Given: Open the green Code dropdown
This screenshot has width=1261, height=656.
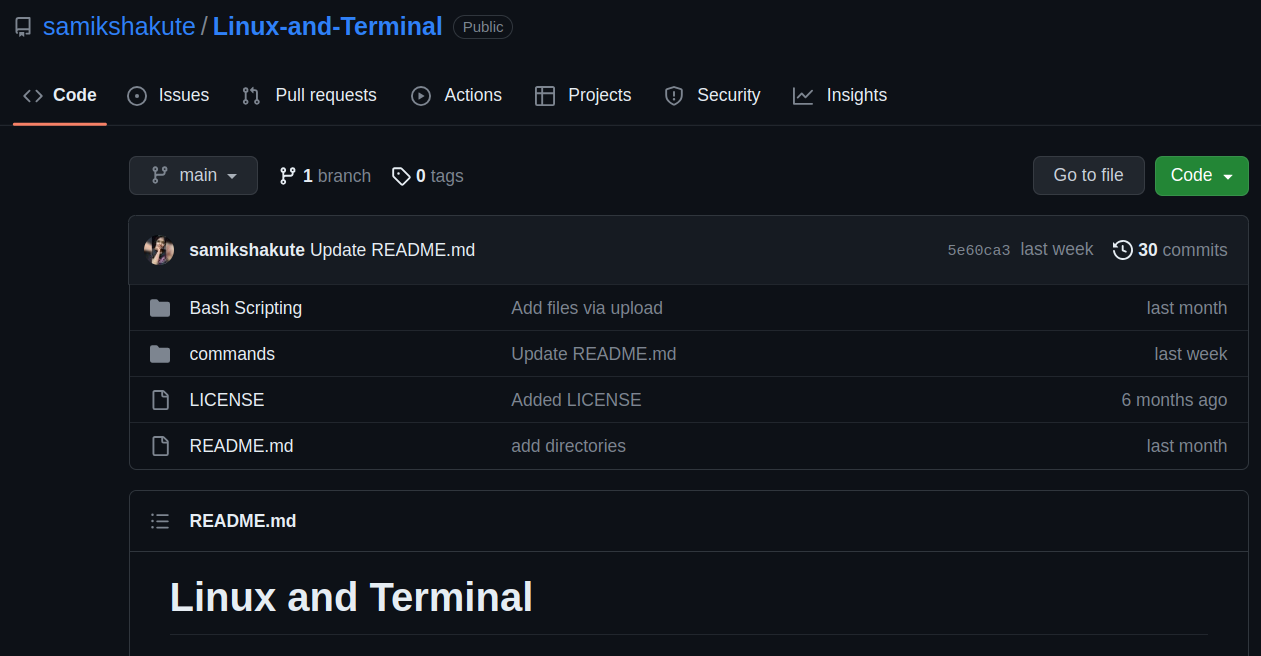Looking at the screenshot, I should (x=1201, y=176).
